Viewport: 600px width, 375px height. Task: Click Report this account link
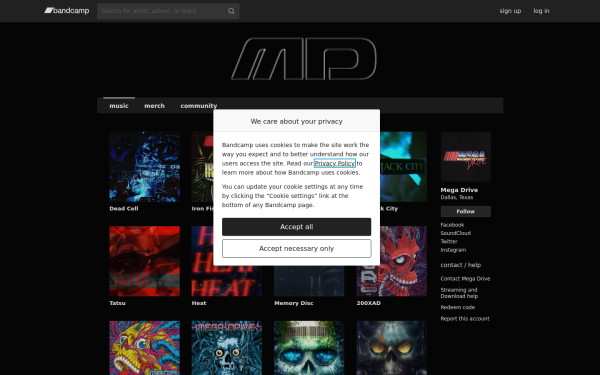coord(465,319)
